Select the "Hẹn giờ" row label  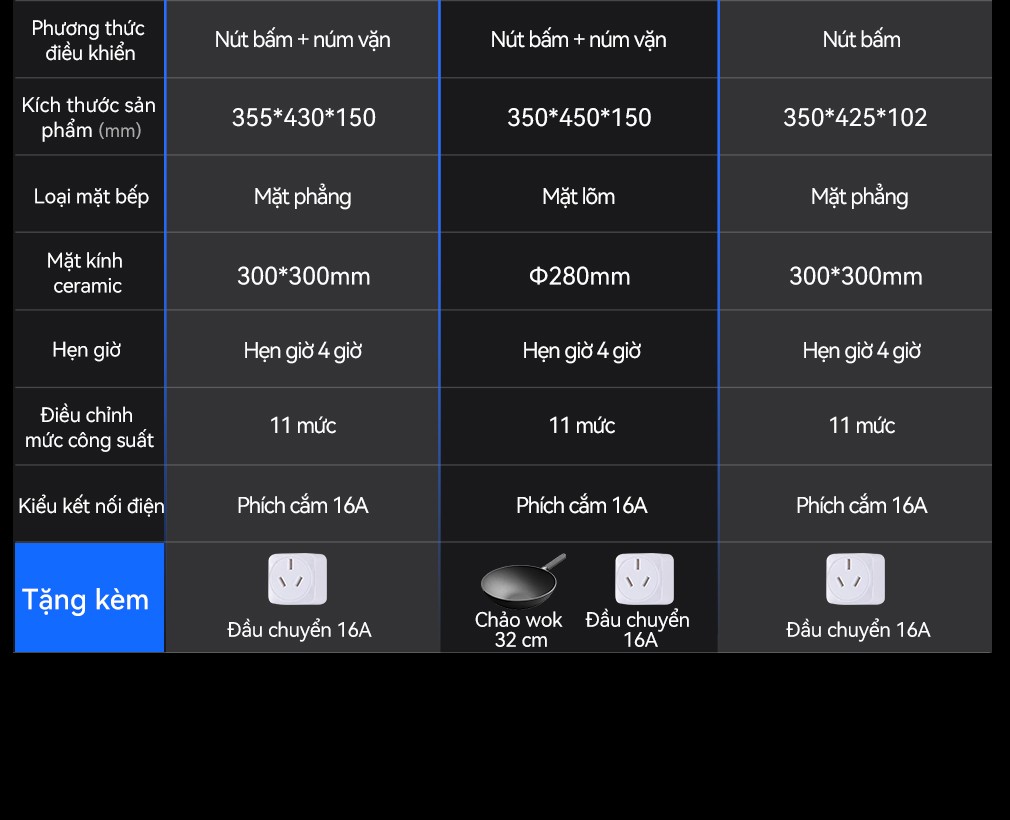tap(86, 350)
